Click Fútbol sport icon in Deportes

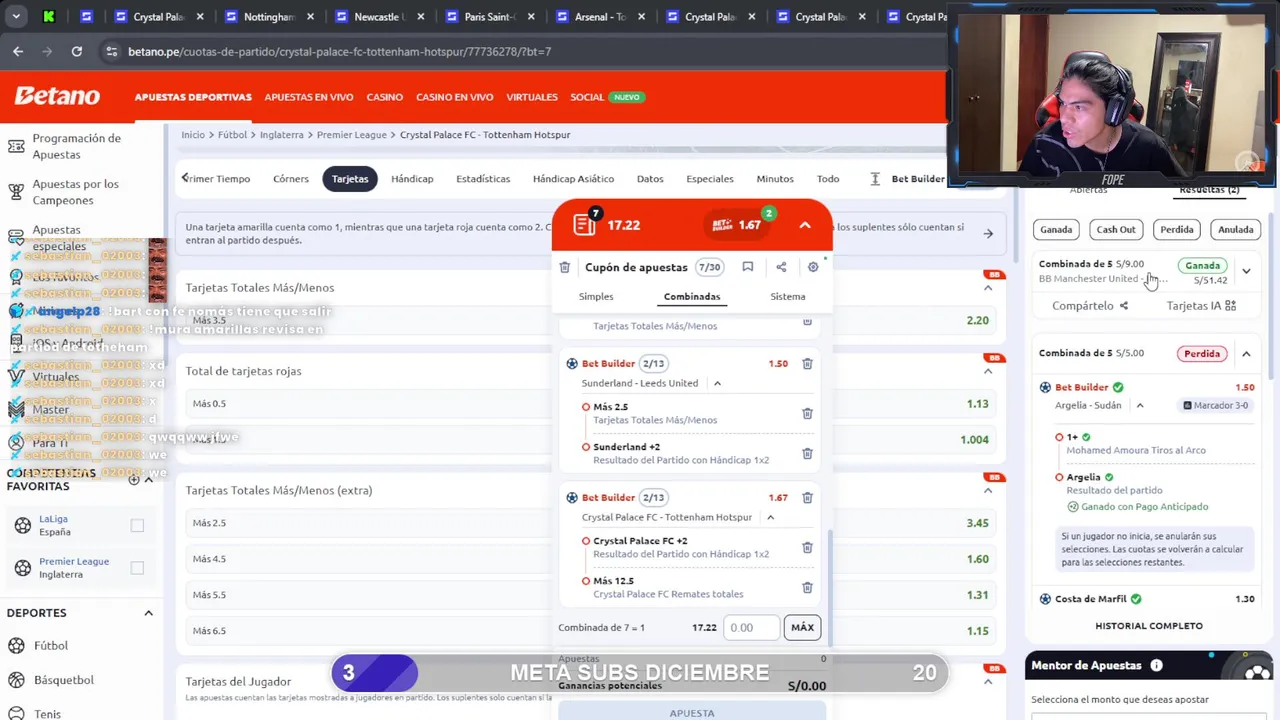pos(15,646)
